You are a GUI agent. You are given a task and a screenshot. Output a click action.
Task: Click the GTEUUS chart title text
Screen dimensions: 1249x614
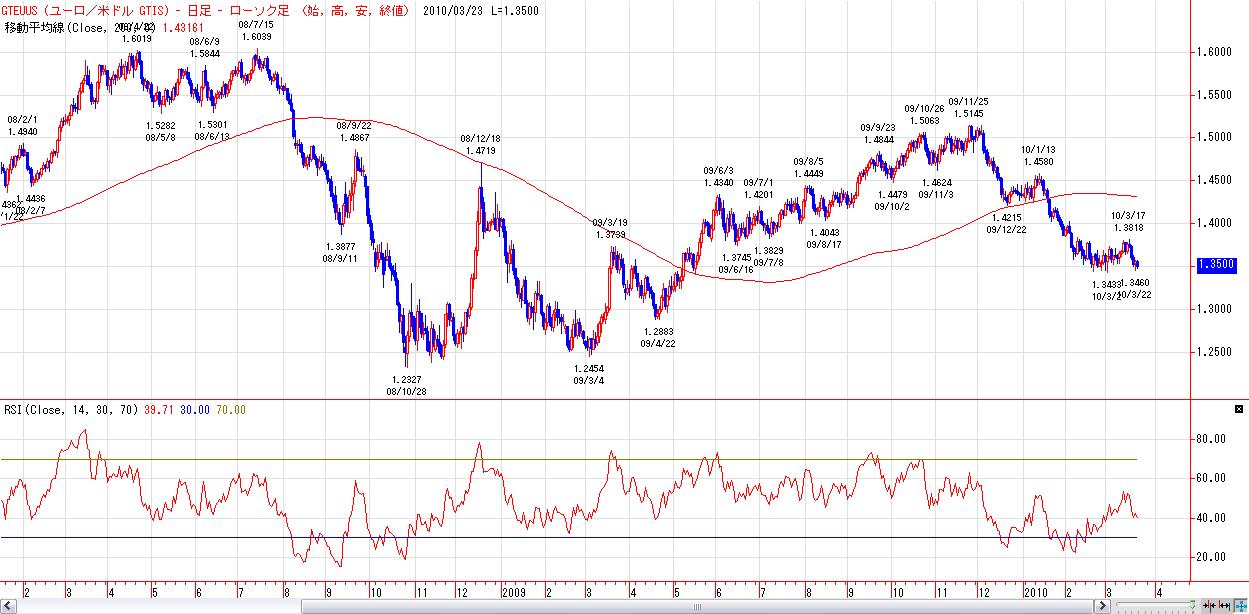[x=205, y=10]
